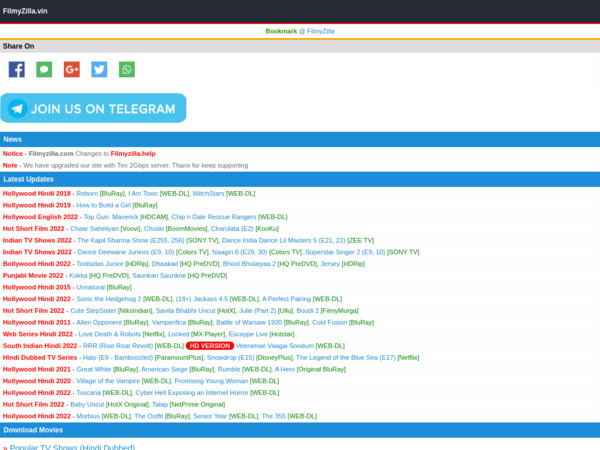Image resolution: width=600 pixels, height=450 pixels.
Task: Open Unnatural BluRay movie link
Action: click(91, 287)
